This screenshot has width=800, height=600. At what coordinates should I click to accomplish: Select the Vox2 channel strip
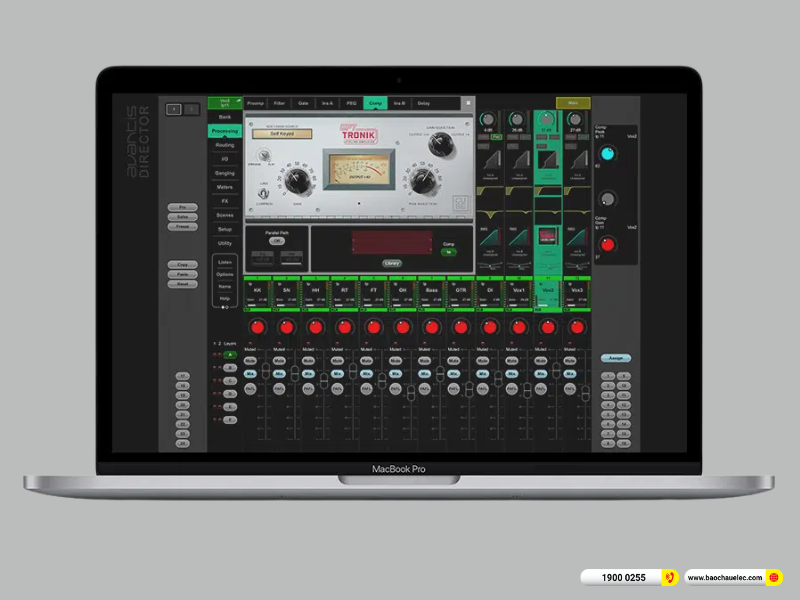pyautogui.click(x=547, y=290)
